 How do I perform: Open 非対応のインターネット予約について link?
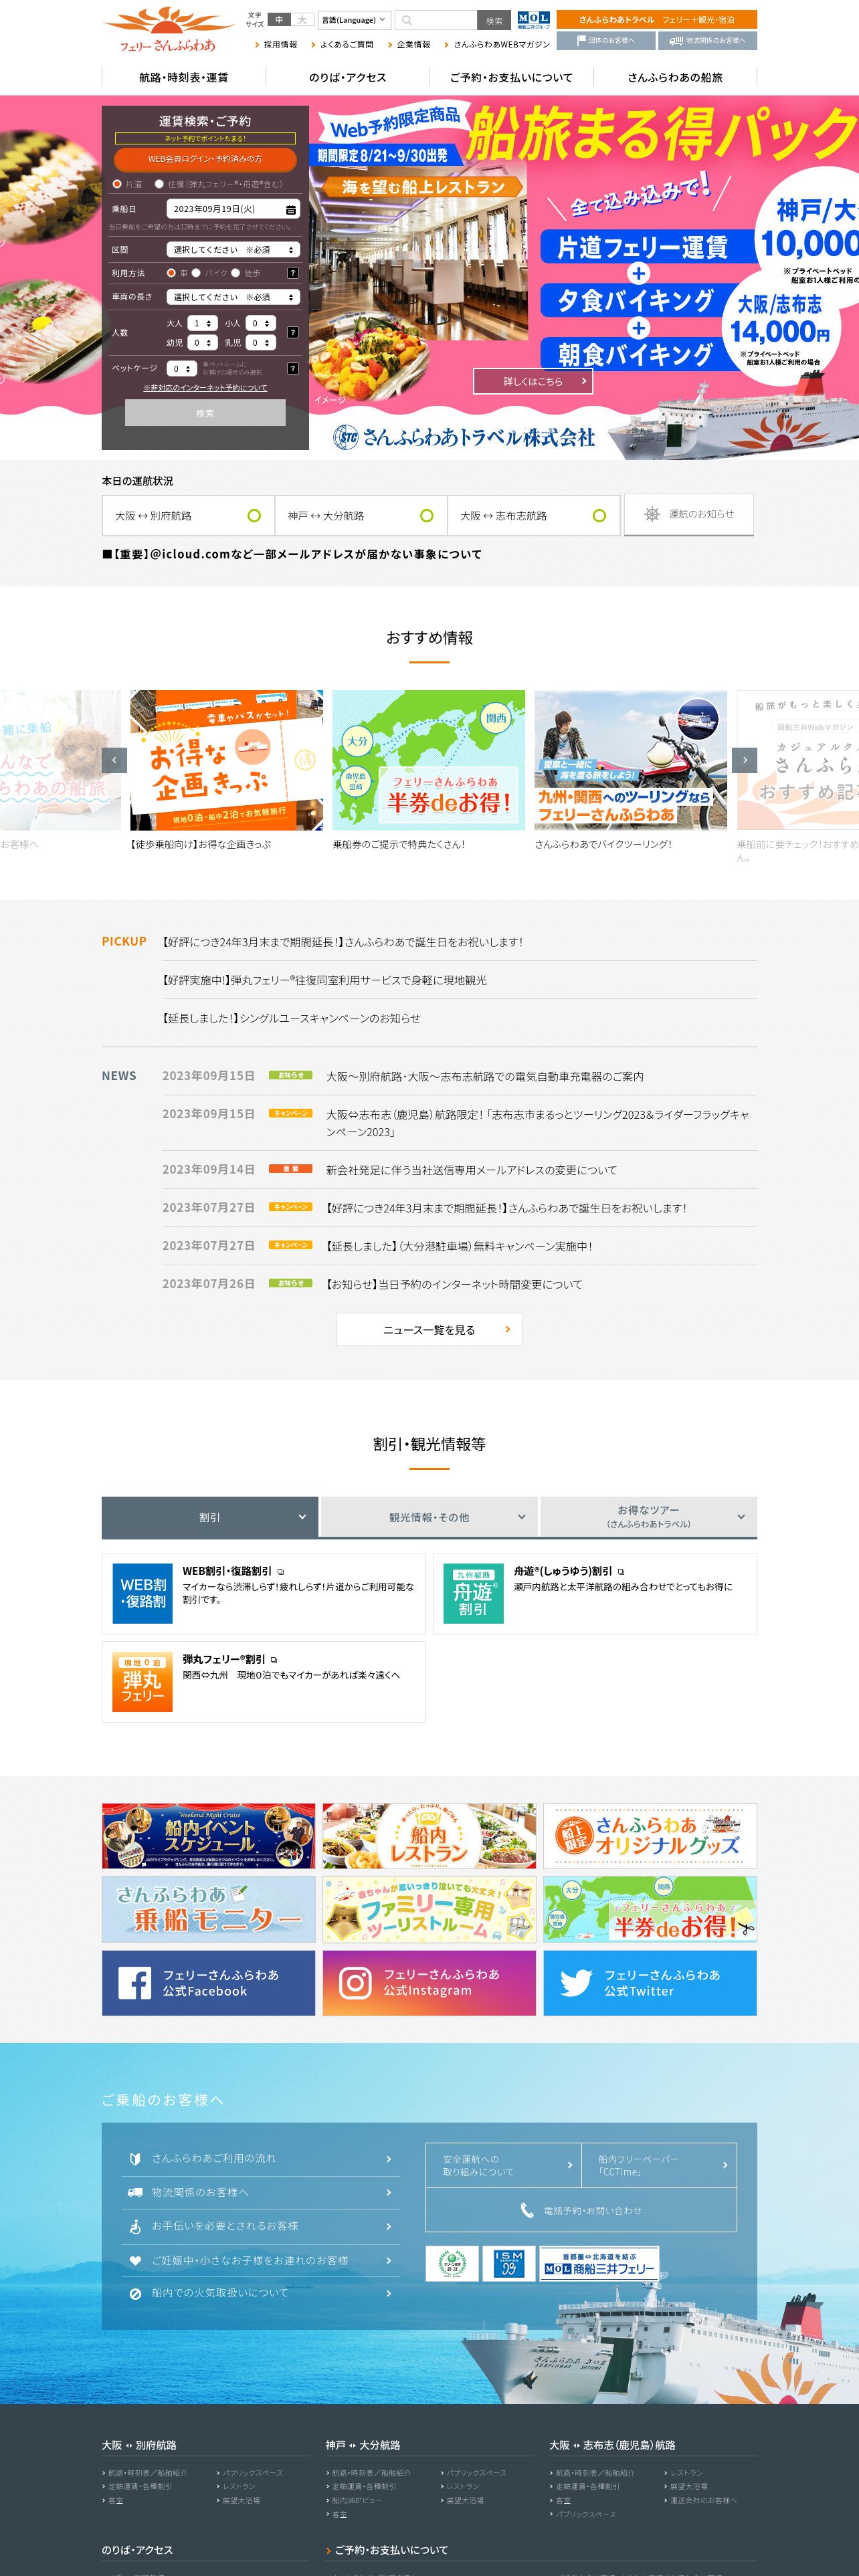(205, 388)
